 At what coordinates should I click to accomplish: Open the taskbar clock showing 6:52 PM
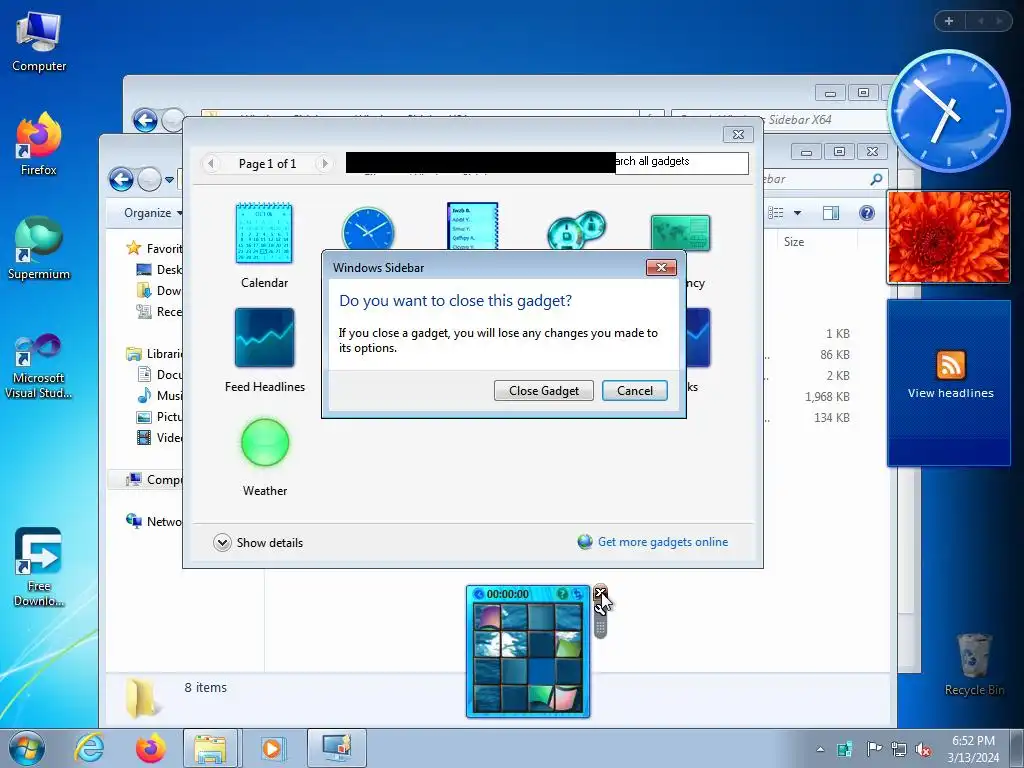(973, 749)
